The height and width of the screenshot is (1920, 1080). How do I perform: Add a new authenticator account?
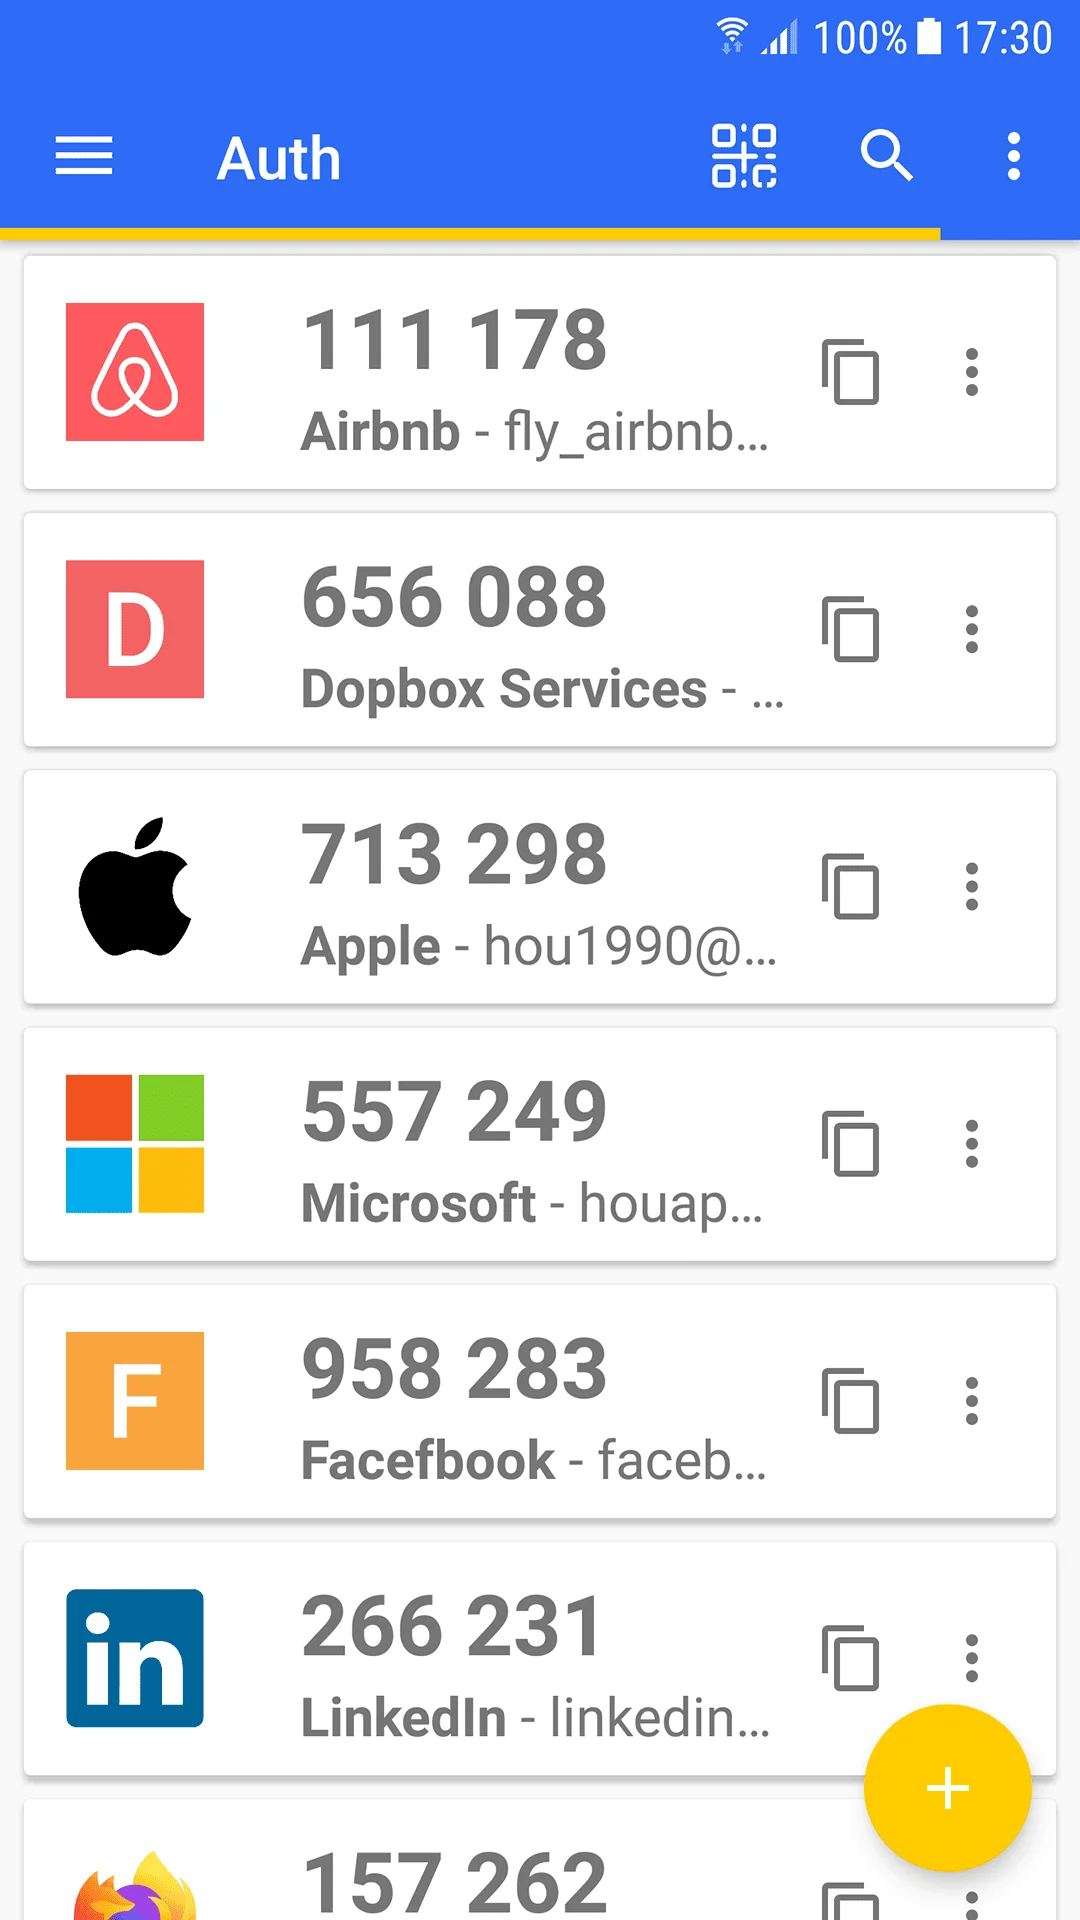pyautogui.click(x=946, y=1788)
